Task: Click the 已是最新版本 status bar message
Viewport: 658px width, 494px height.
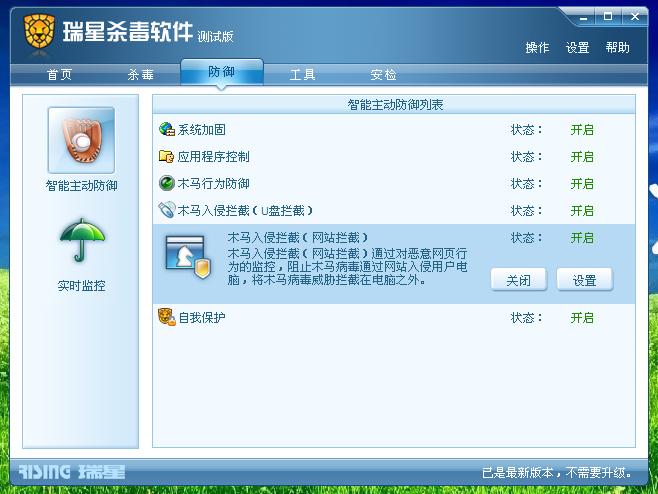Action: [x=557, y=473]
